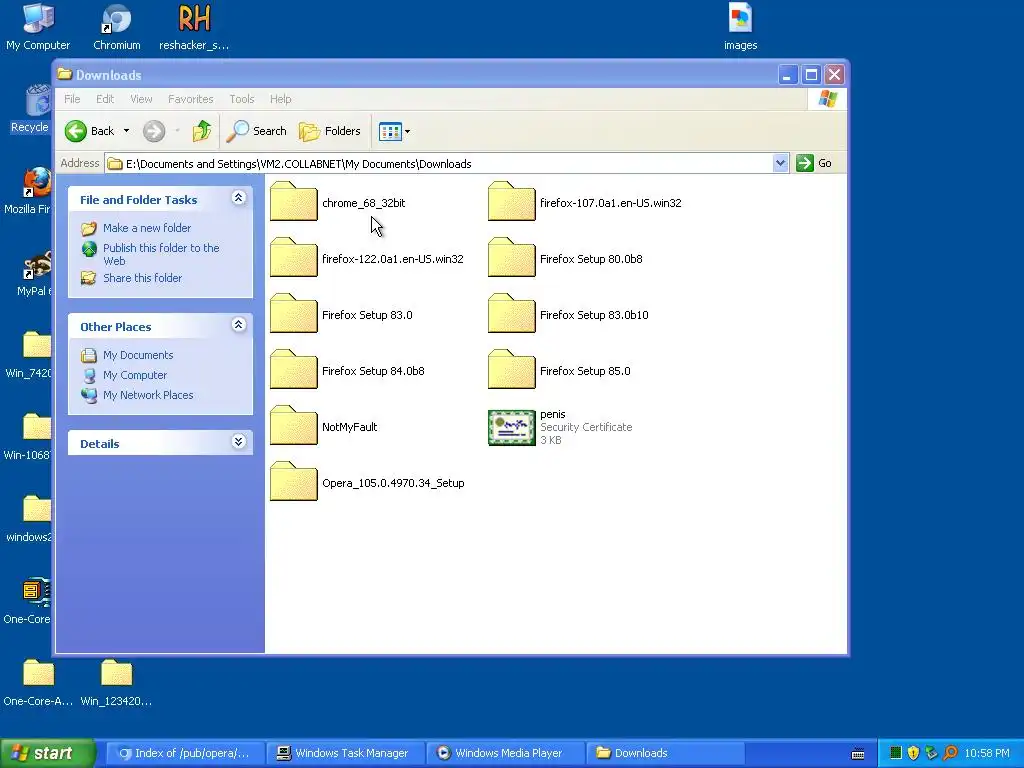Viewport: 1024px width, 768px height.
Task: Select the Opera_105.0.4970.34_Setup folder icon
Action: 293,483
